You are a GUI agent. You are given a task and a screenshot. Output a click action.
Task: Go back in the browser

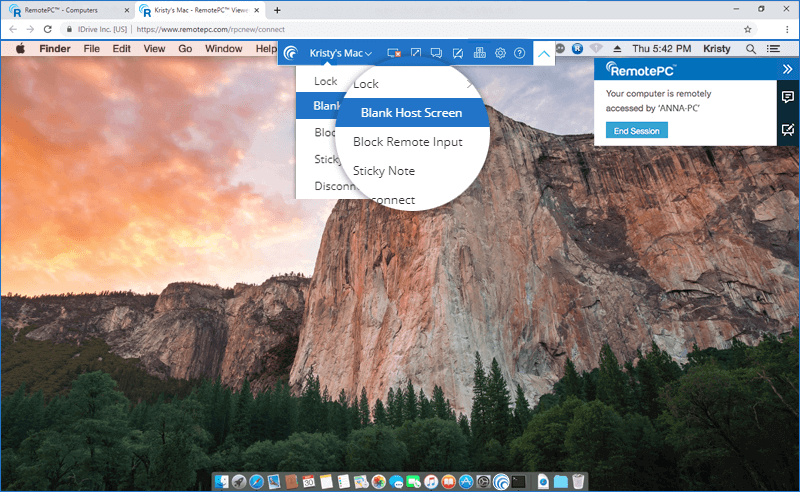pyautogui.click(x=13, y=30)
